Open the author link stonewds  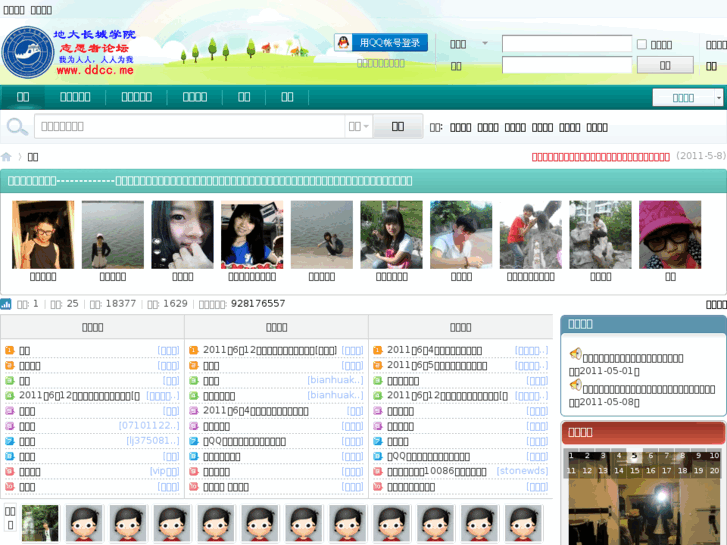click(x=522, y=471)
